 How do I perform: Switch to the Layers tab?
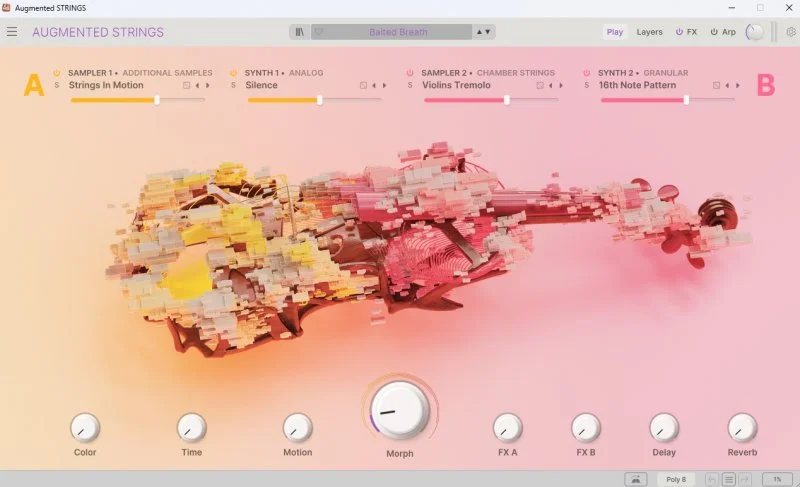[x=649, y=32]
